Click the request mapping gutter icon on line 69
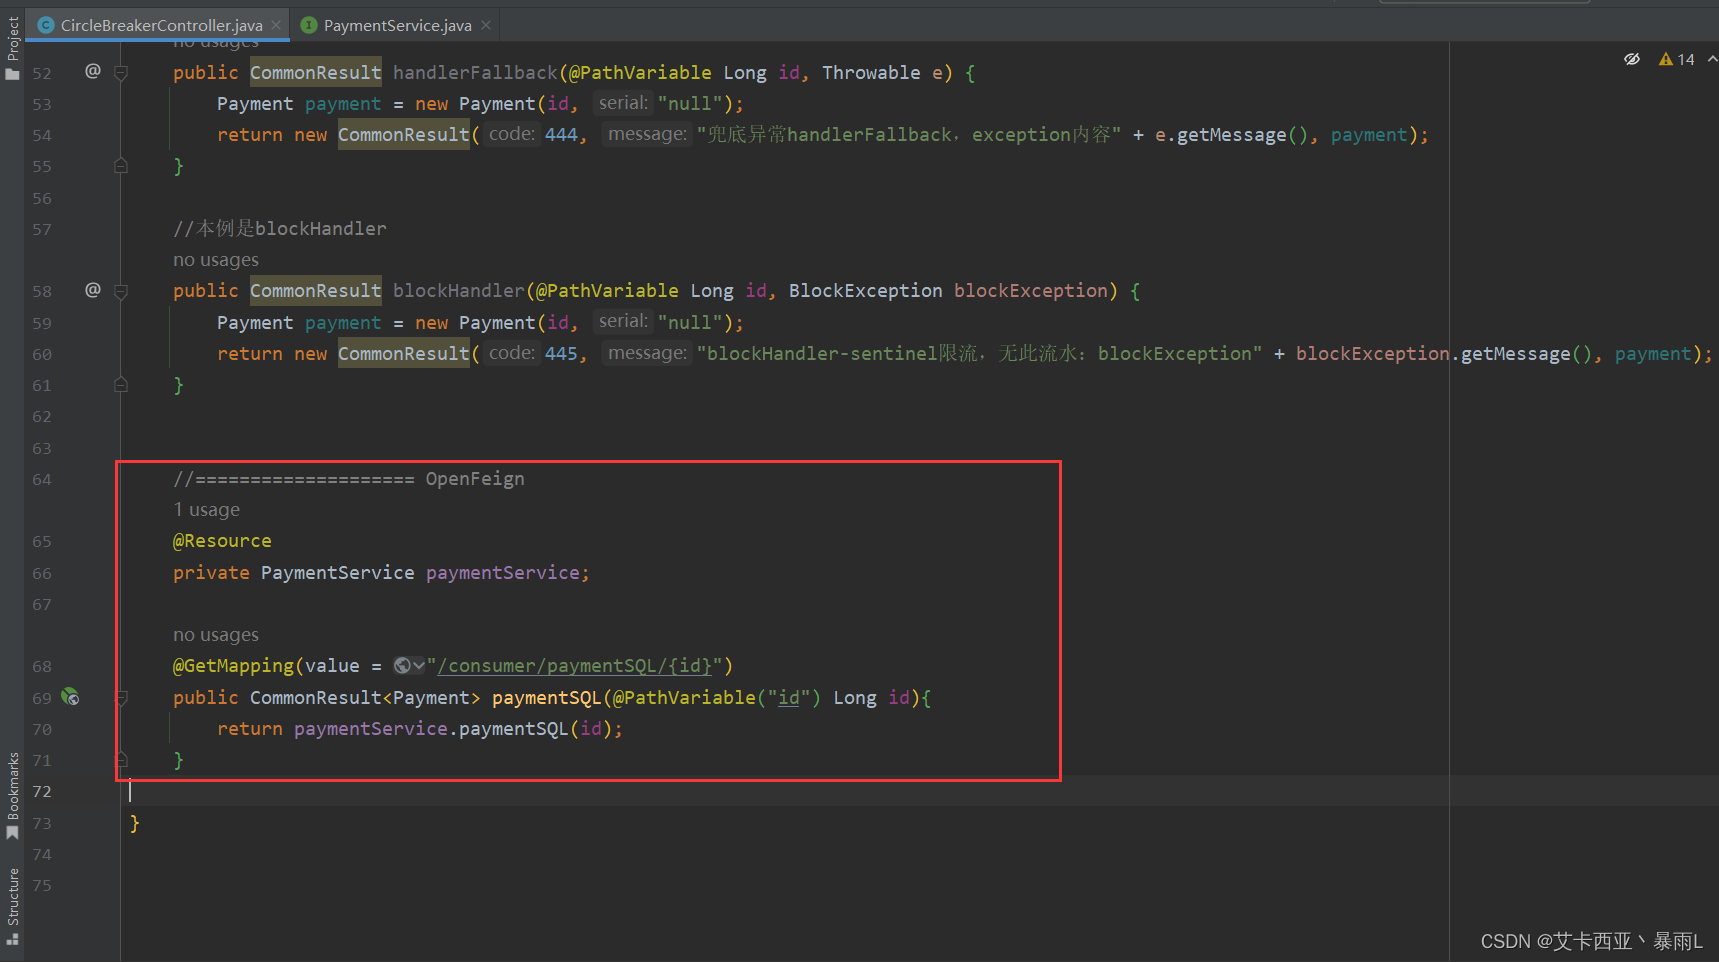Viewport: 1719px width, 962px height. [70, 697]
